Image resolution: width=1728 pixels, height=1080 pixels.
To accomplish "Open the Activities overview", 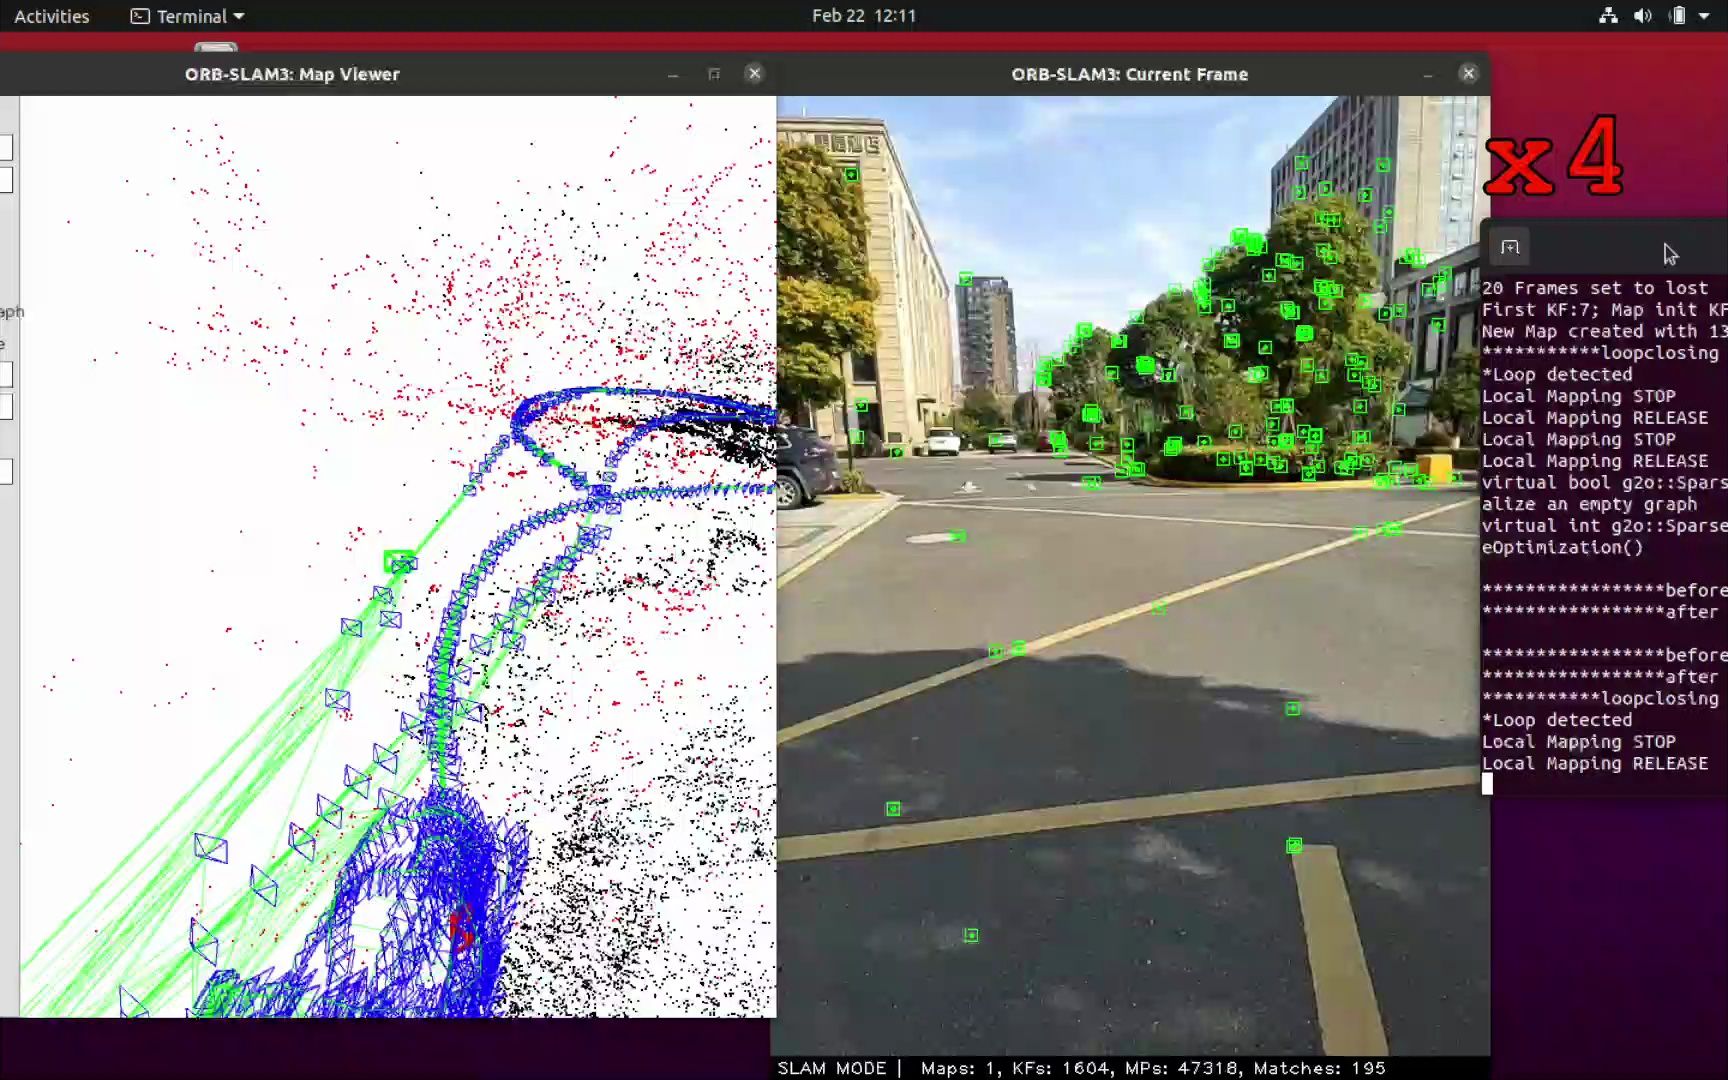I will click(x=51, y=16).
